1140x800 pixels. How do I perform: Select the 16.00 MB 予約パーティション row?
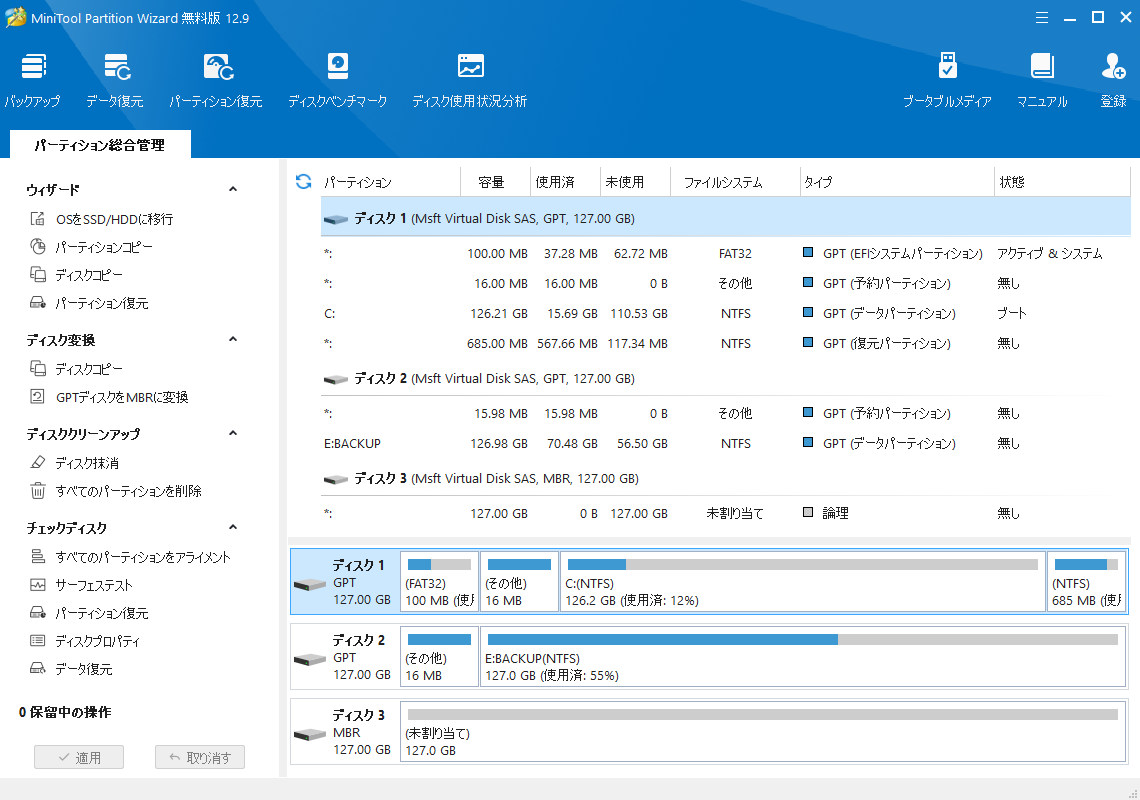click(x=726, y=284)
